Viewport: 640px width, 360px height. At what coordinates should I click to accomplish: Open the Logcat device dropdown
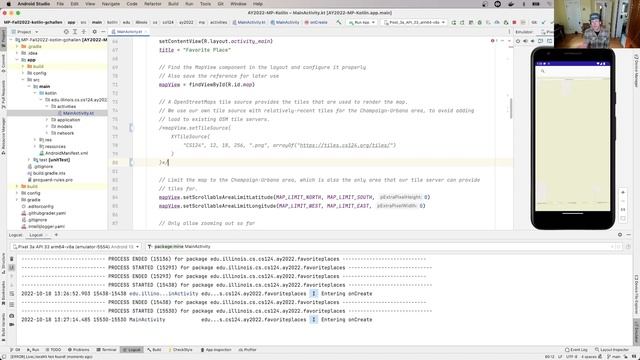[x=76, y=247]
